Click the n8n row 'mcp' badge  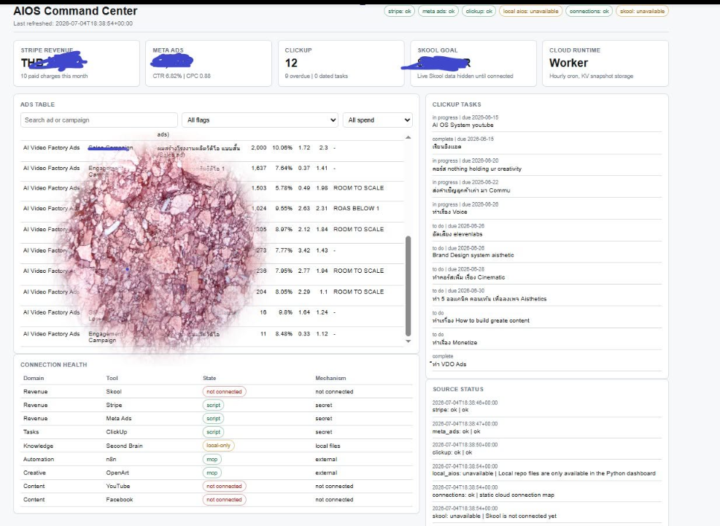pos(212,459)
